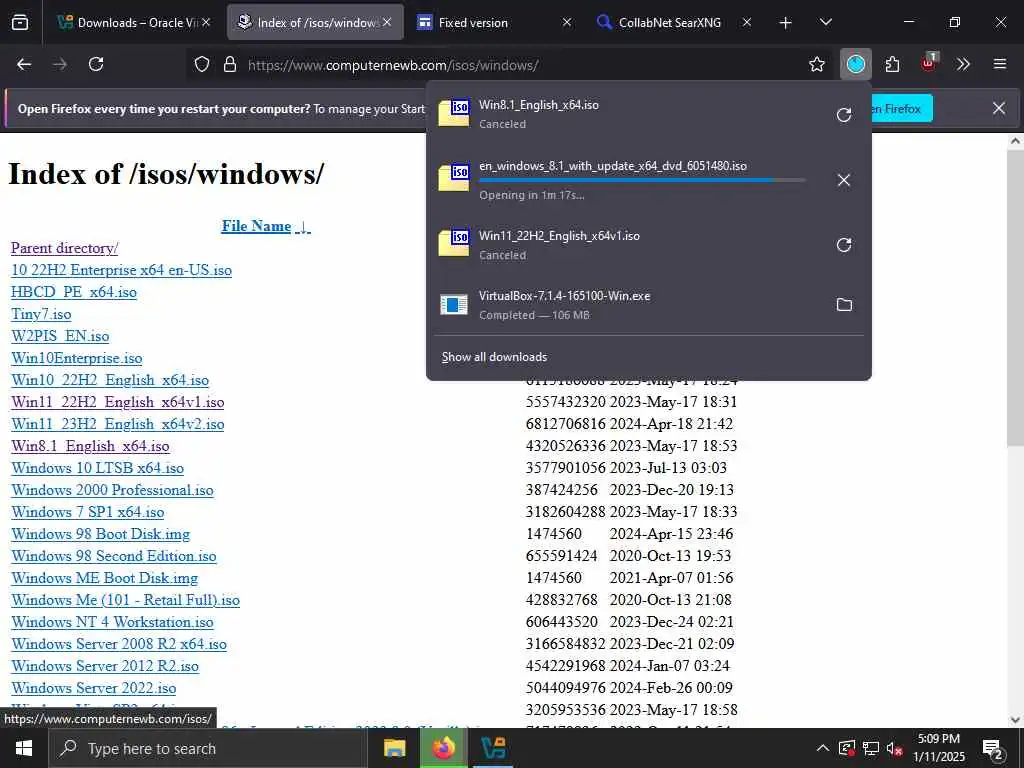Cancel en_windows_8.1 iso download
Viewport: 1024px width, 768px height.
844,180
